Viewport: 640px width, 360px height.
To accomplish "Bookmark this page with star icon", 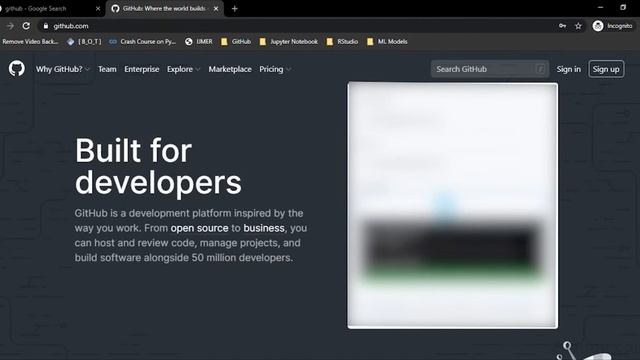I will [x=578, y=26].
